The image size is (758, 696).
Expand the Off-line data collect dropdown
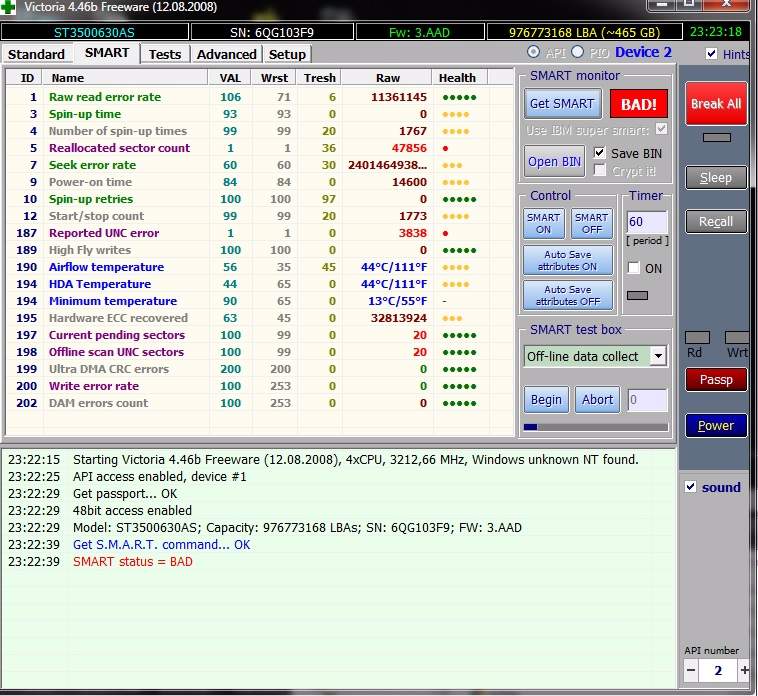[657, 356]
